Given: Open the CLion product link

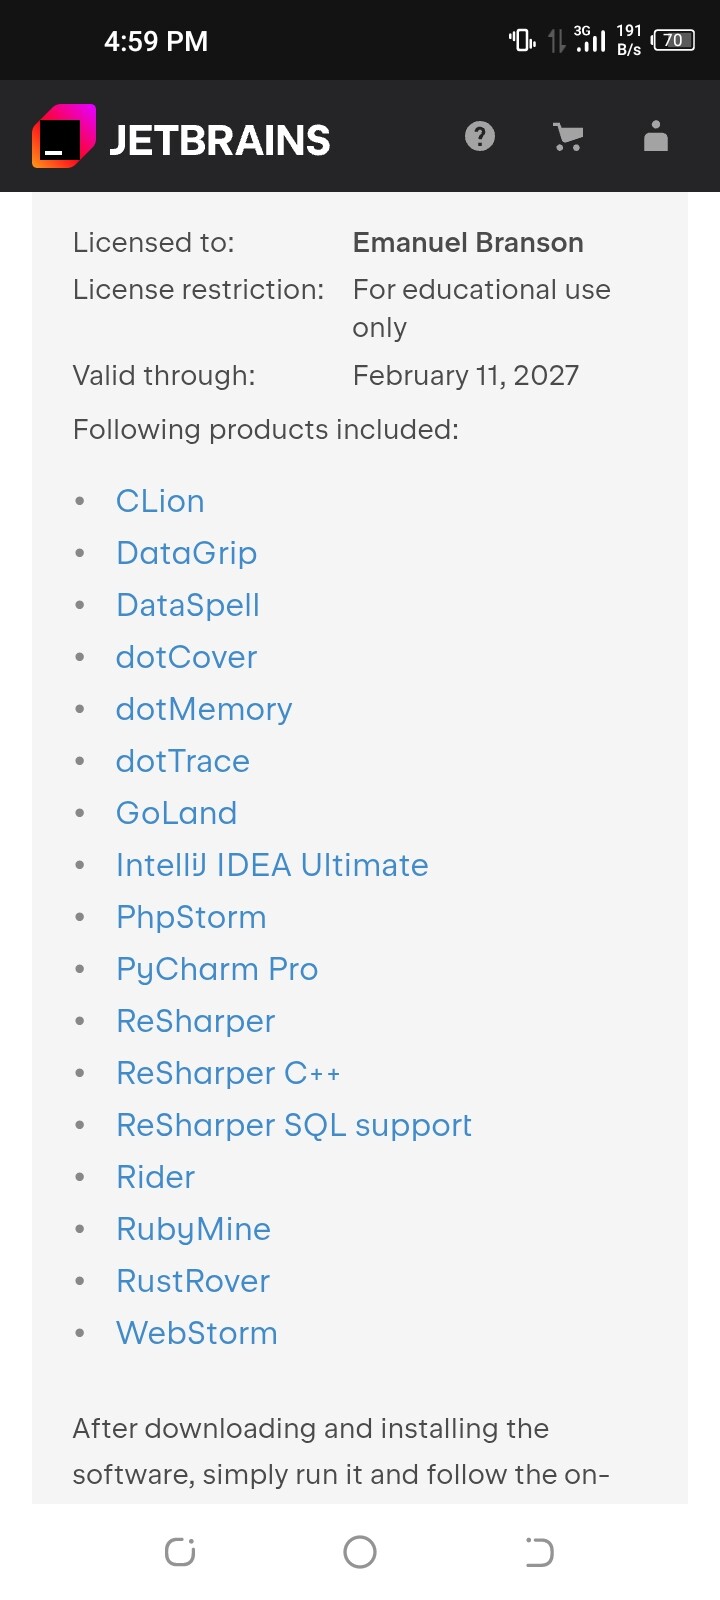Looking at the screenshot, I should (x=160, y=501).
